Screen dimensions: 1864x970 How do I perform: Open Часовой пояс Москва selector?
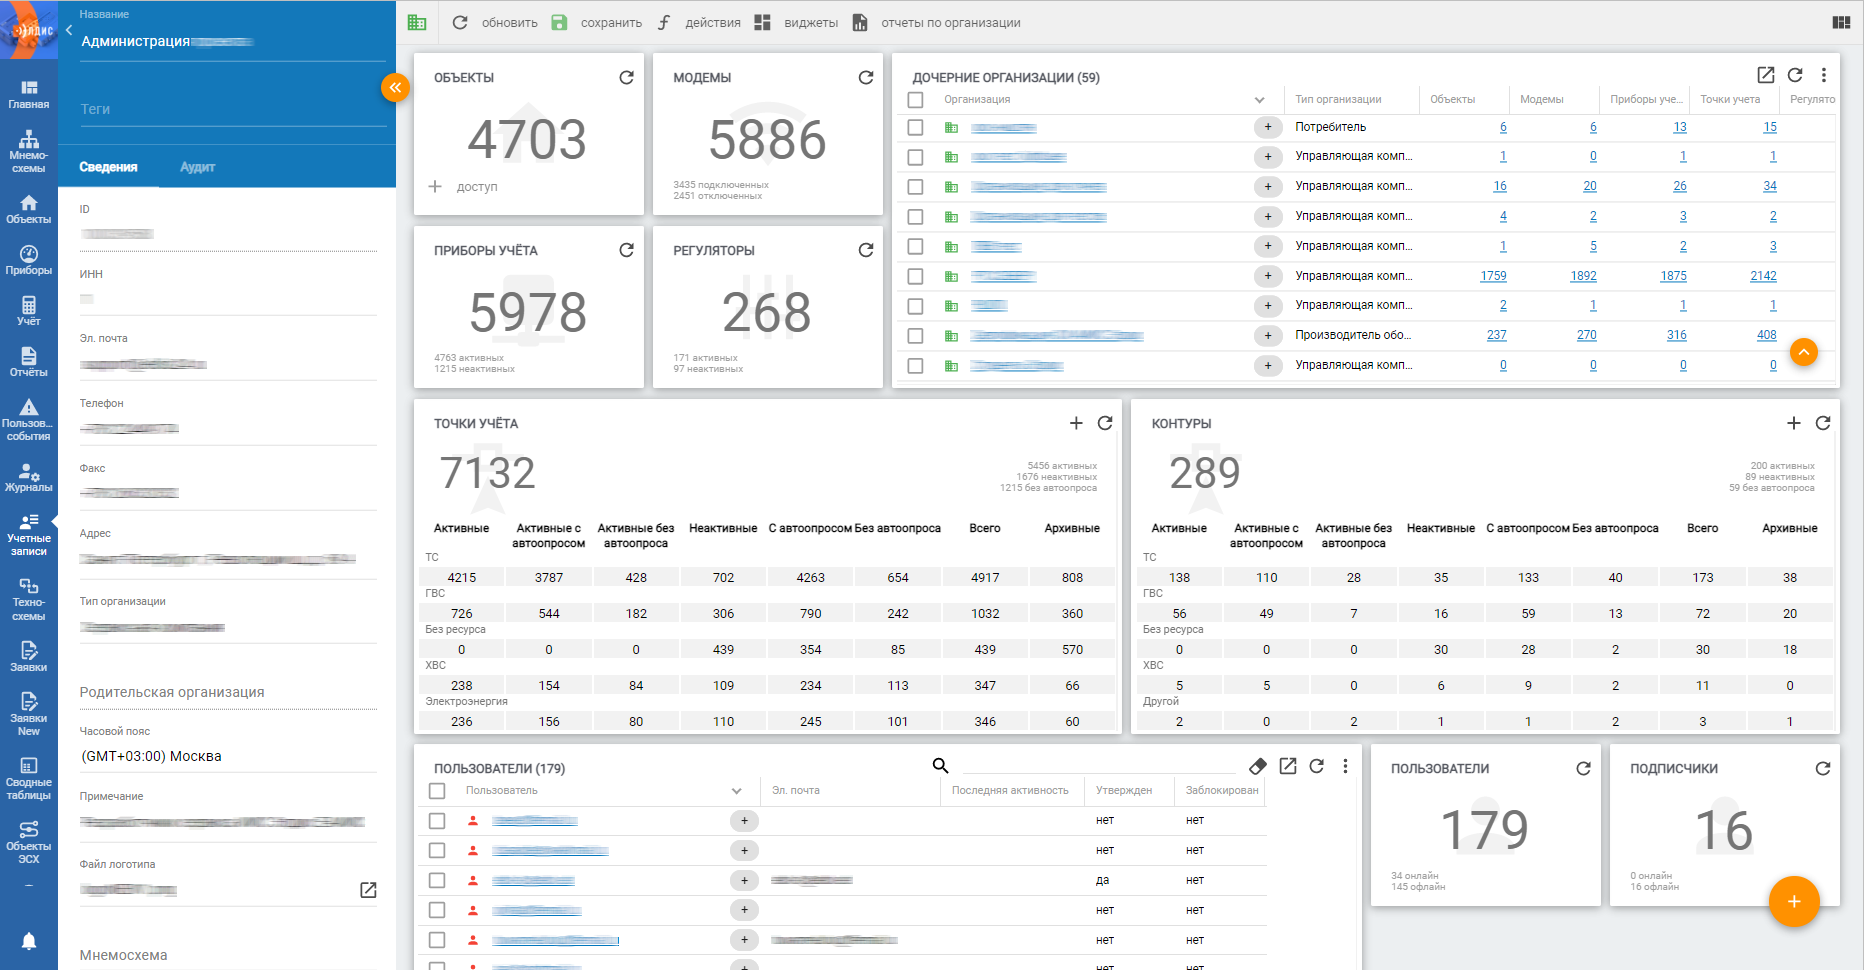coord(228,756)
